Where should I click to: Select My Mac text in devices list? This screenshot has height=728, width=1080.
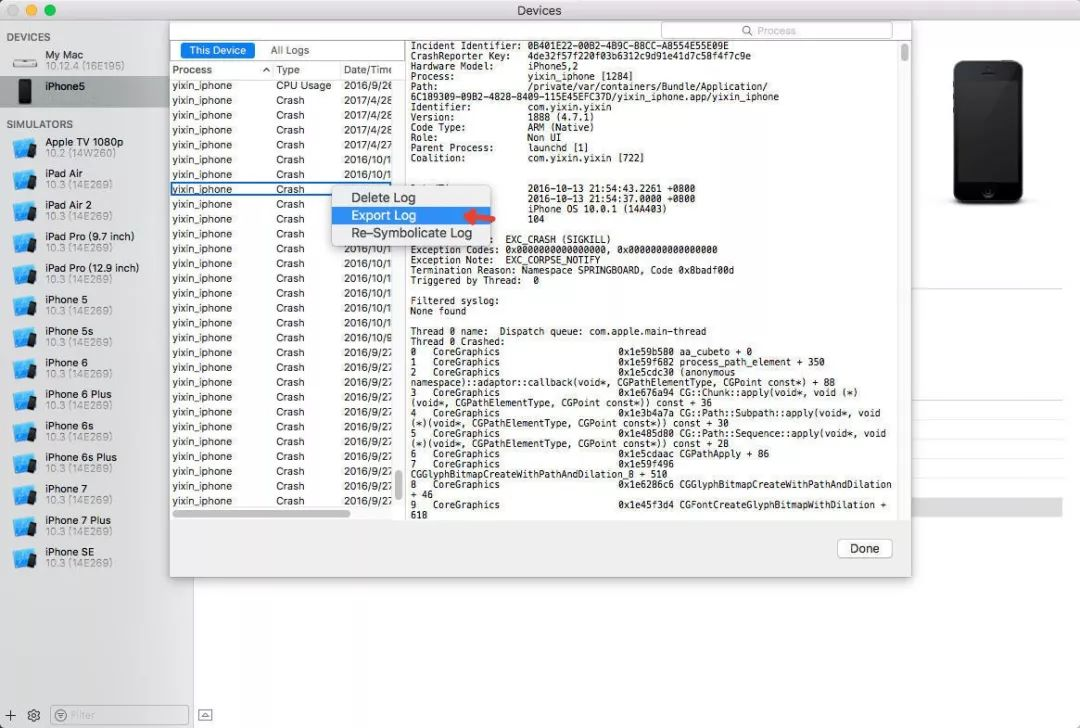point(64,54)
